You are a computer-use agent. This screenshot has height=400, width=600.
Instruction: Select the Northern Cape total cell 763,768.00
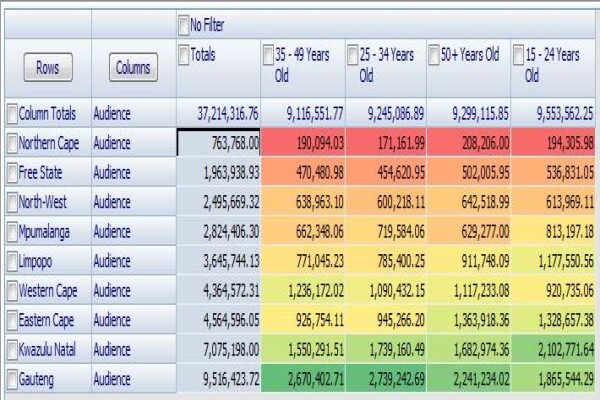(x=218, y=142)
